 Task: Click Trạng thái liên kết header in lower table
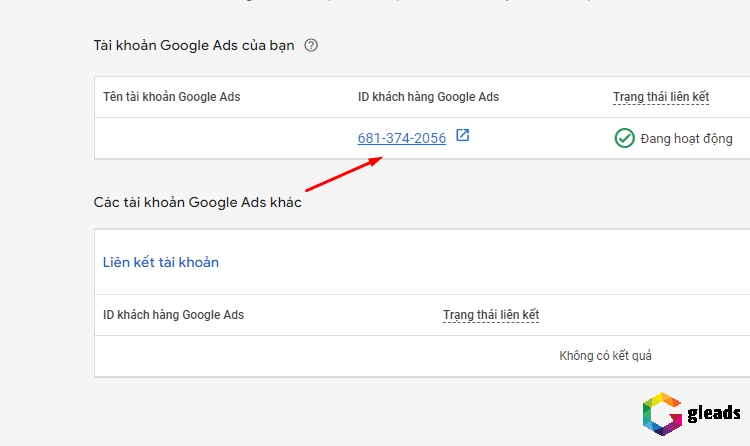pyautogui.click(x=491, y=315)
